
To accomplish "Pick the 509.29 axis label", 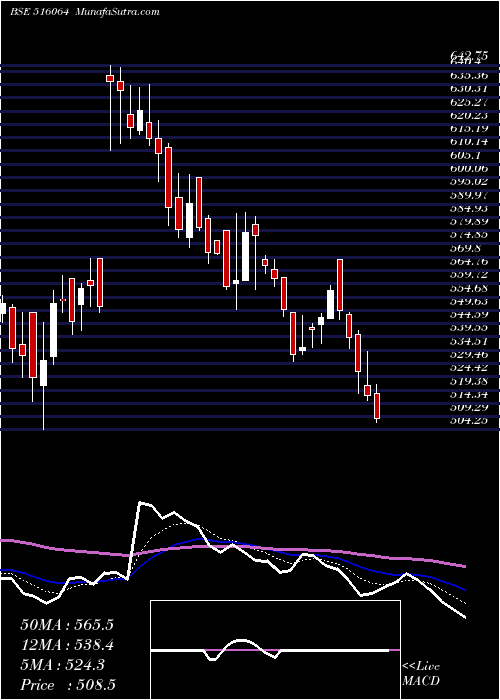I will point(469,407).
